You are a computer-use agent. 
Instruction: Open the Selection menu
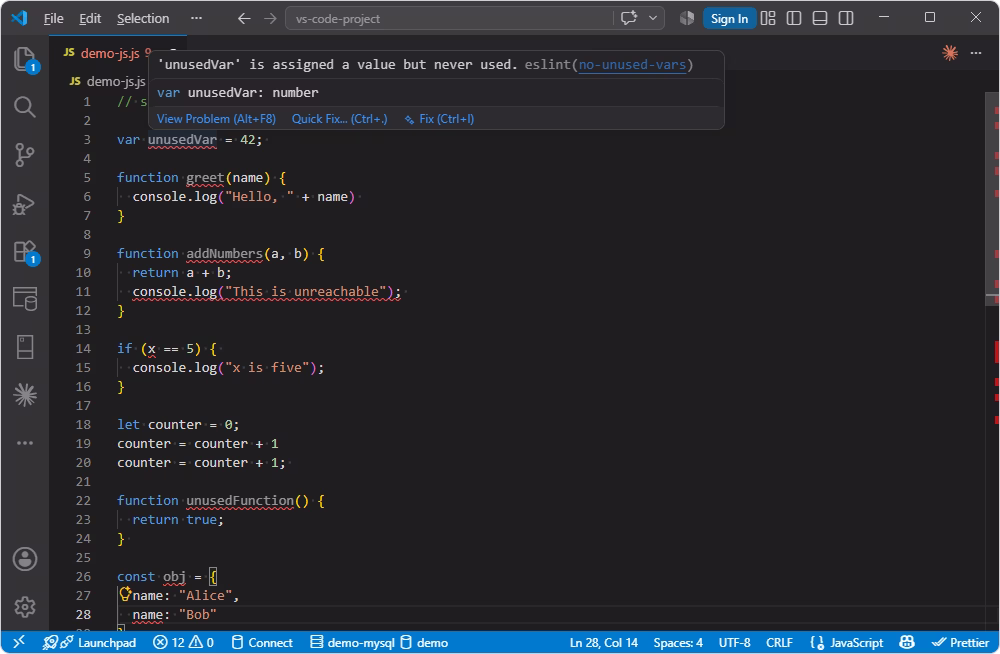[143, 19]
